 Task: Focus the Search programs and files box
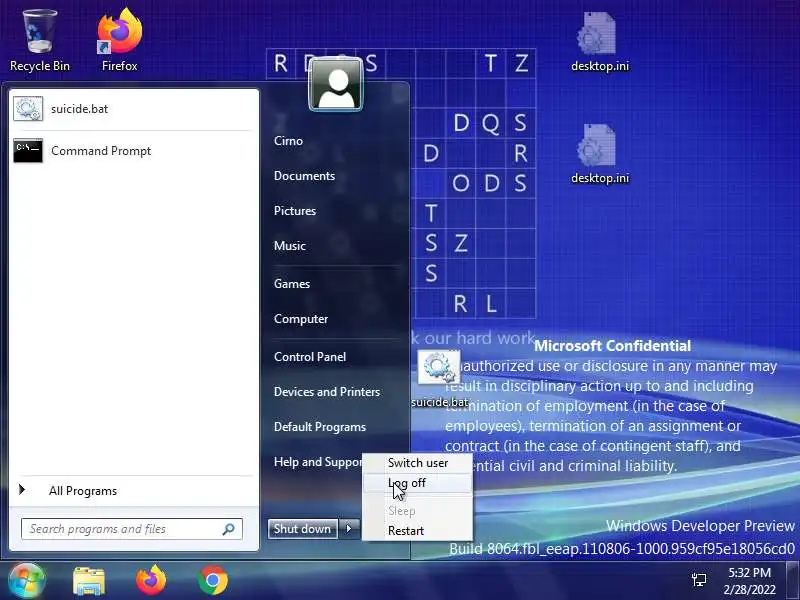[132, 529]
